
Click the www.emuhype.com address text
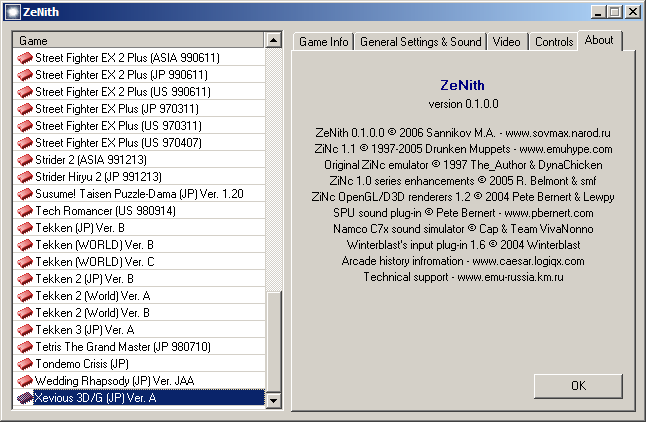566,149
